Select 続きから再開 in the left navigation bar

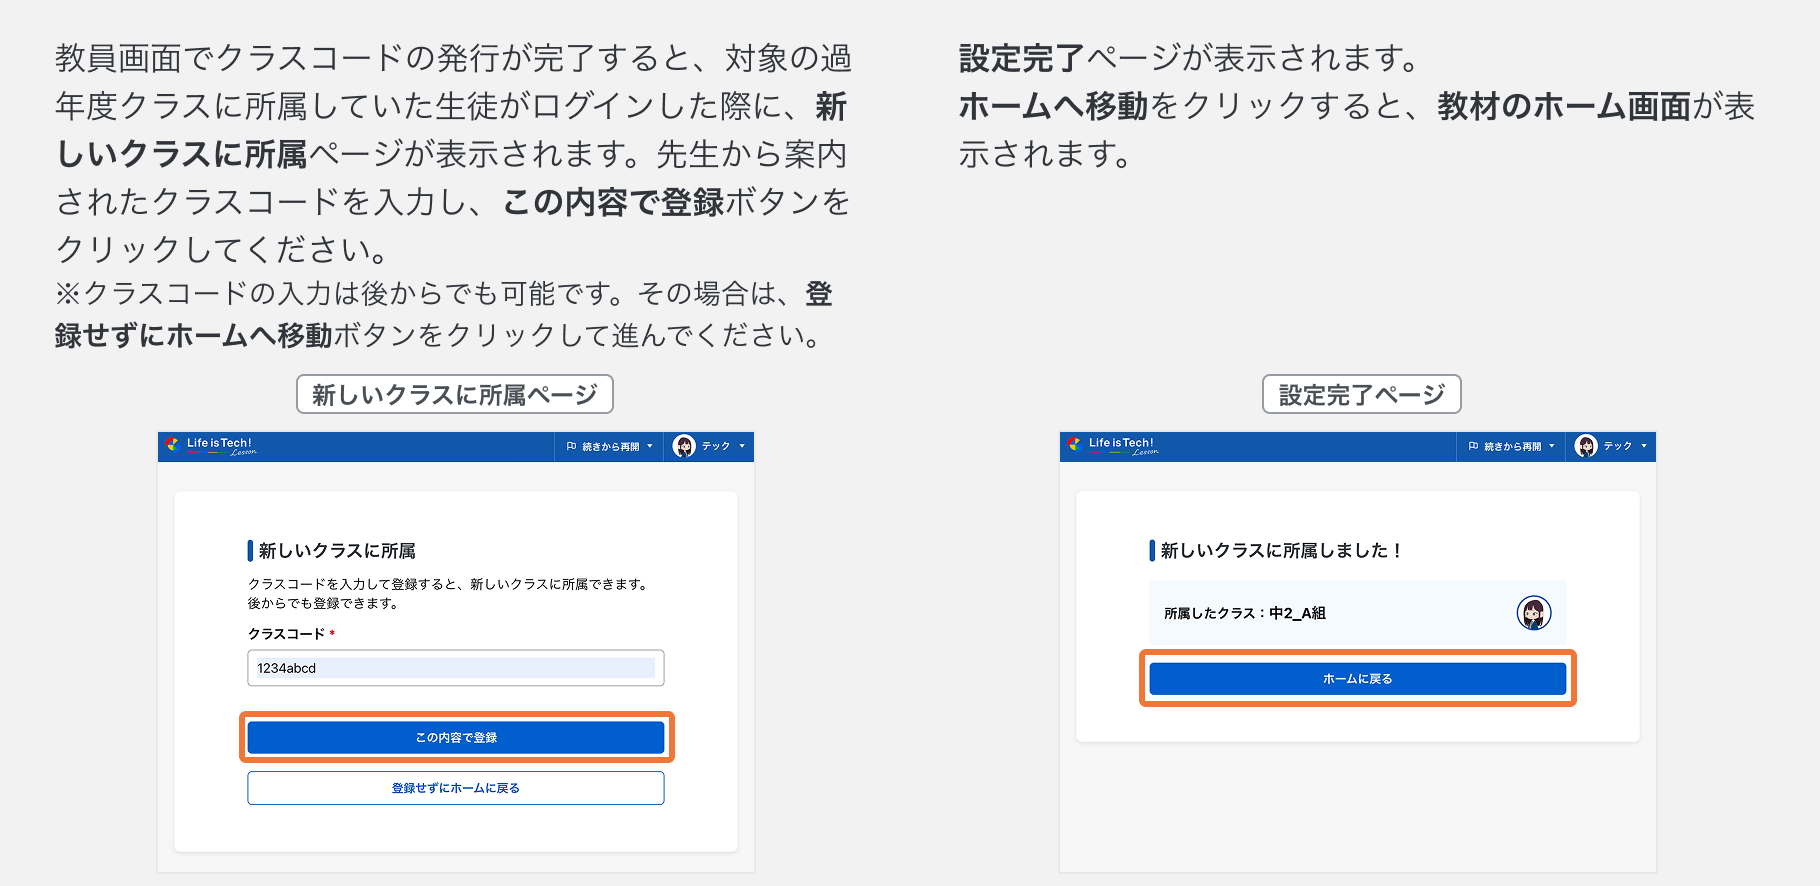point(610,446)
